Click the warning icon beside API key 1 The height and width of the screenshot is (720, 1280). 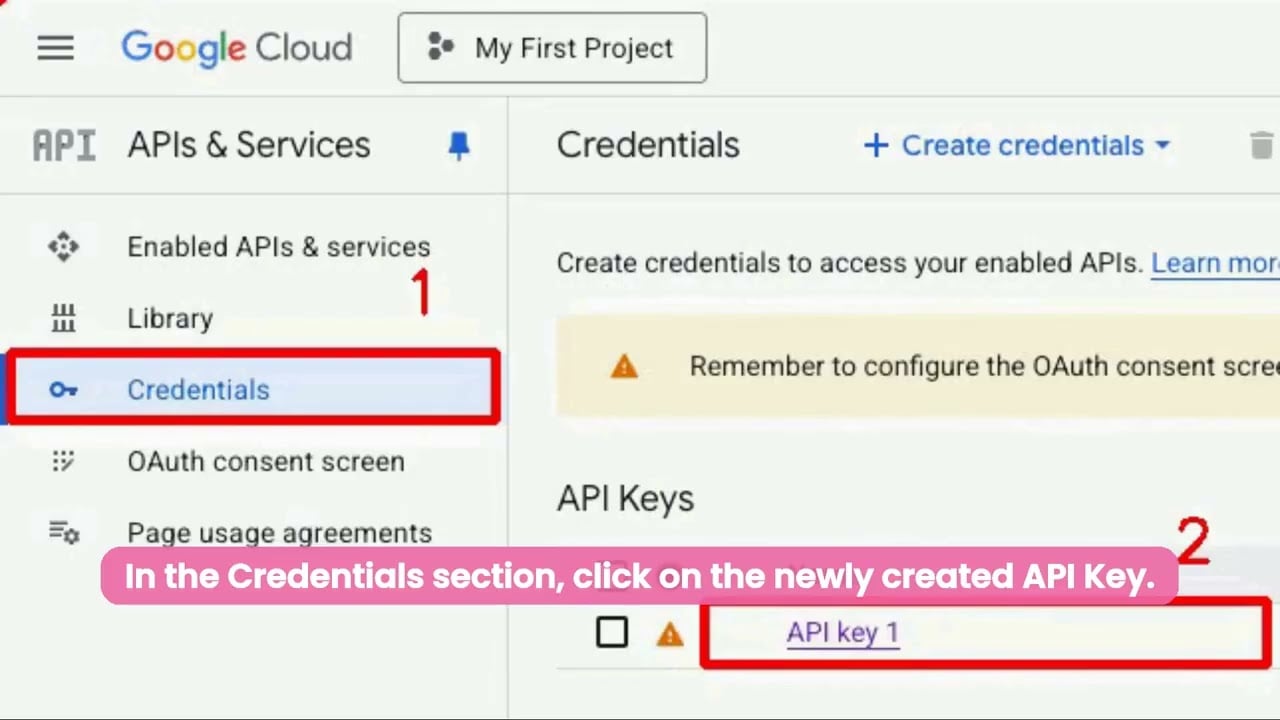(669, 634)
